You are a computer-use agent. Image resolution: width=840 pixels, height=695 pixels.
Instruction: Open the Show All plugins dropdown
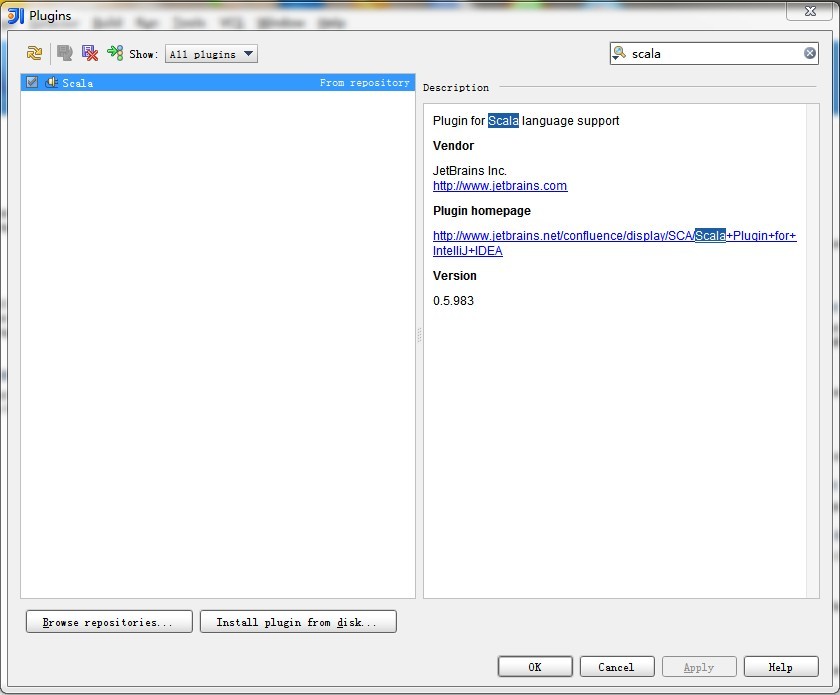click(x=211, y=54)
